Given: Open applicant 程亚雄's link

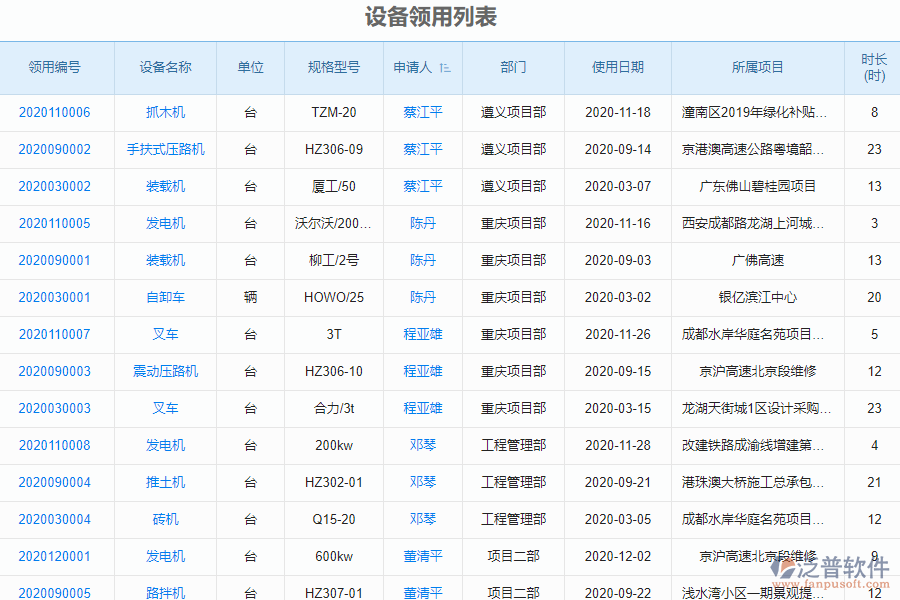Looking at the screenshot, I should click(x=423, y=334).
